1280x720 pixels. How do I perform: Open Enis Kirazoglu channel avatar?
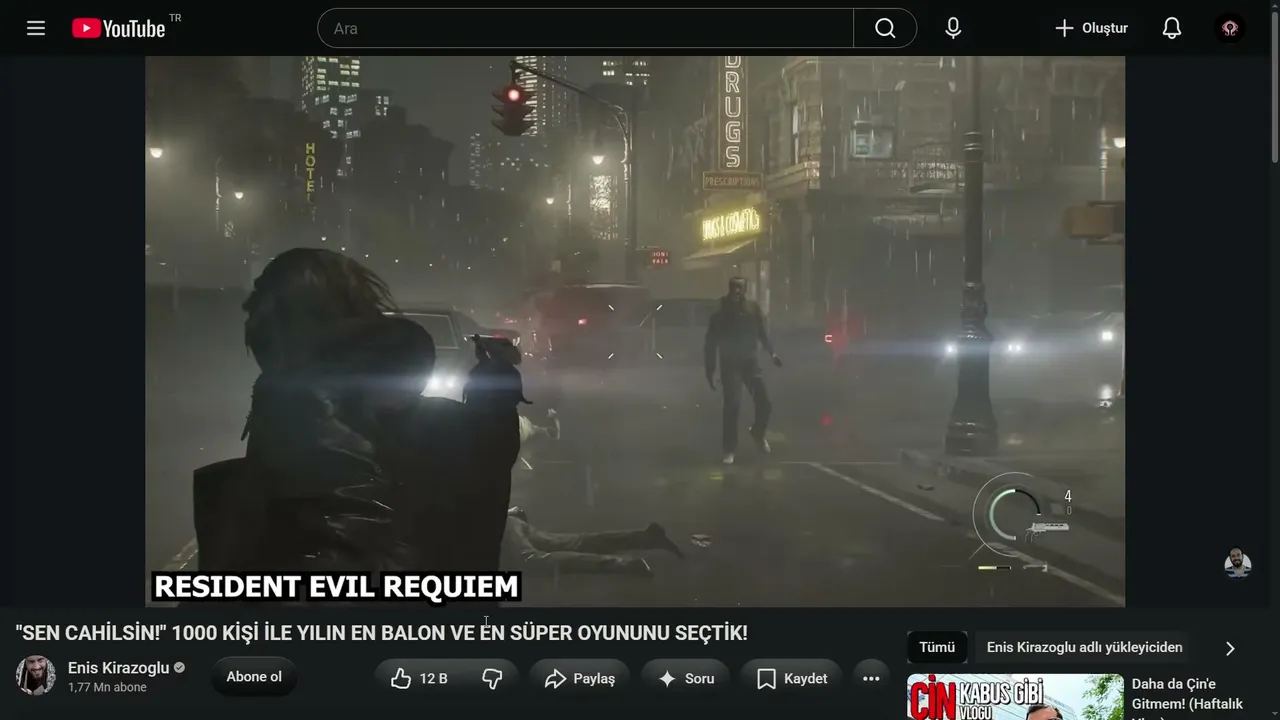[x=36, y=676]
